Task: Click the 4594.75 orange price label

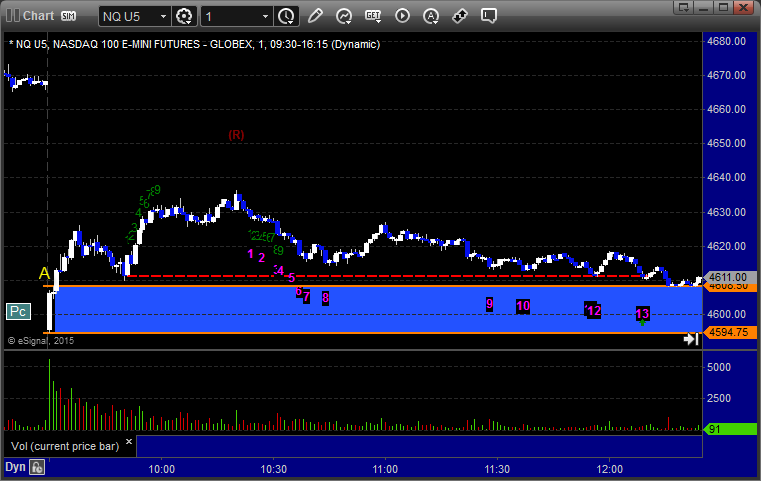Action: [x=730, y=332]
